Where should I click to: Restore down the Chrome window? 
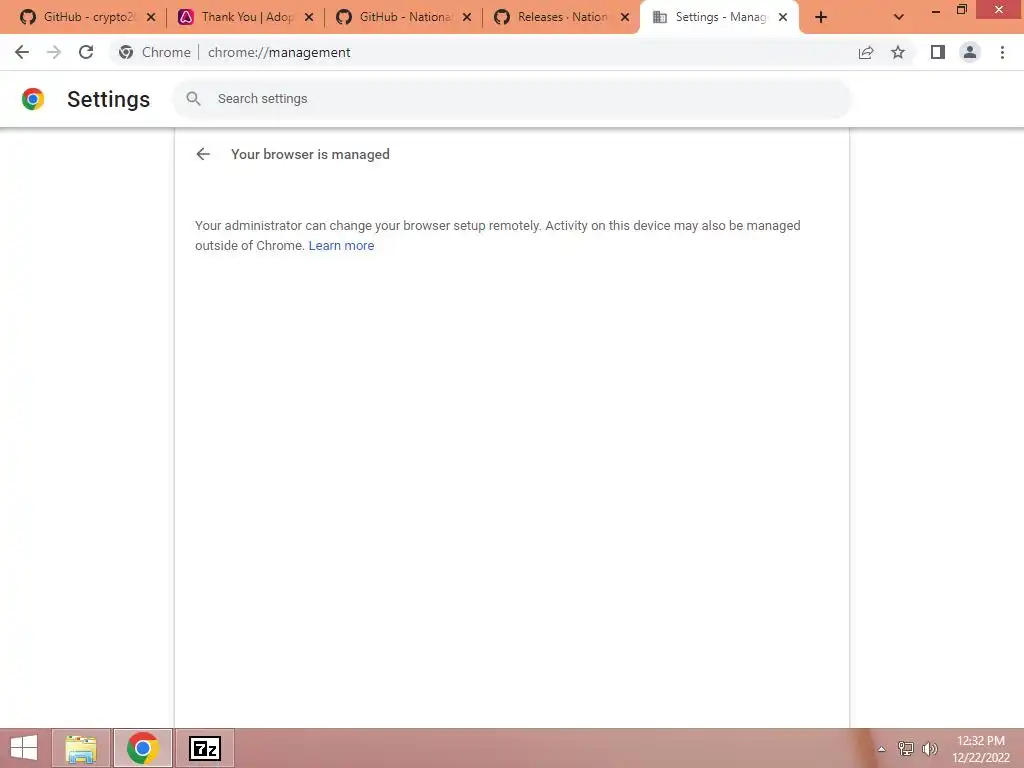tap(961, 9)
